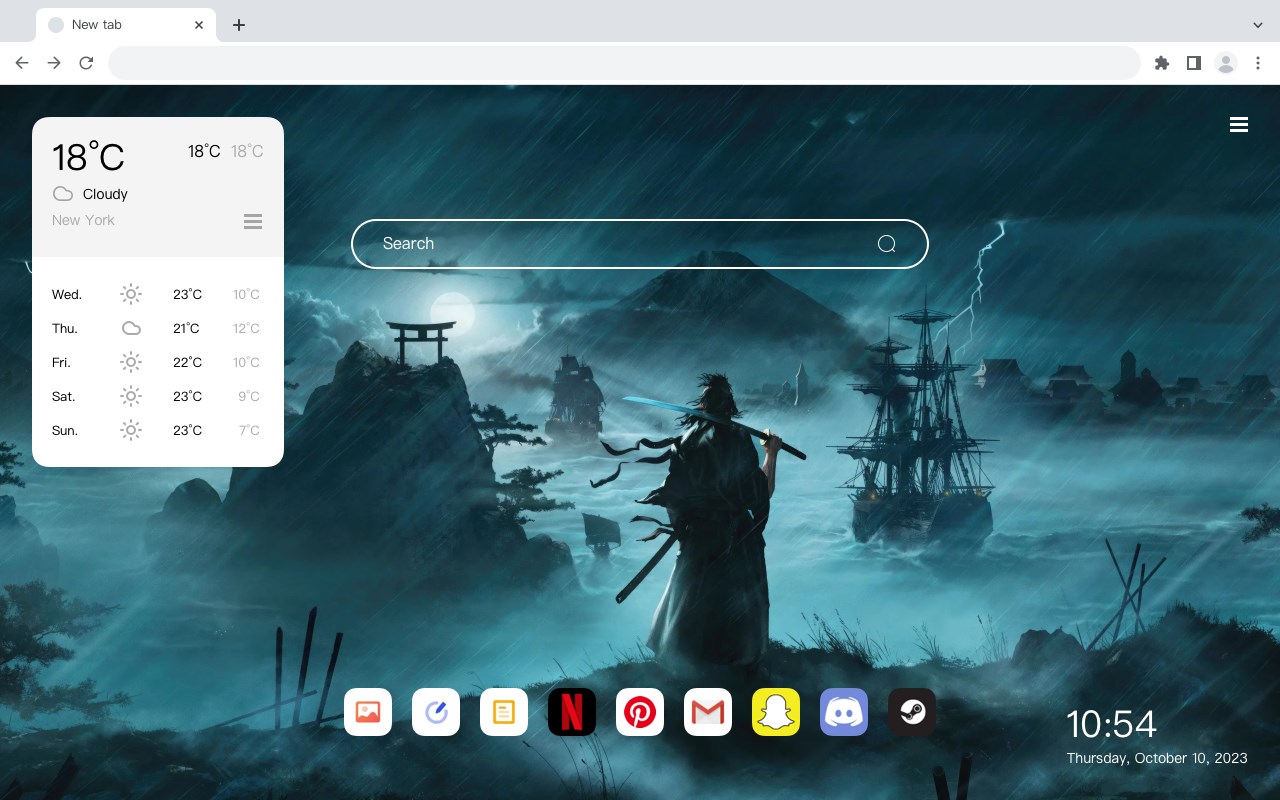Click the sunny icon for Wed.
The image size is (1280, 800).
131,294
